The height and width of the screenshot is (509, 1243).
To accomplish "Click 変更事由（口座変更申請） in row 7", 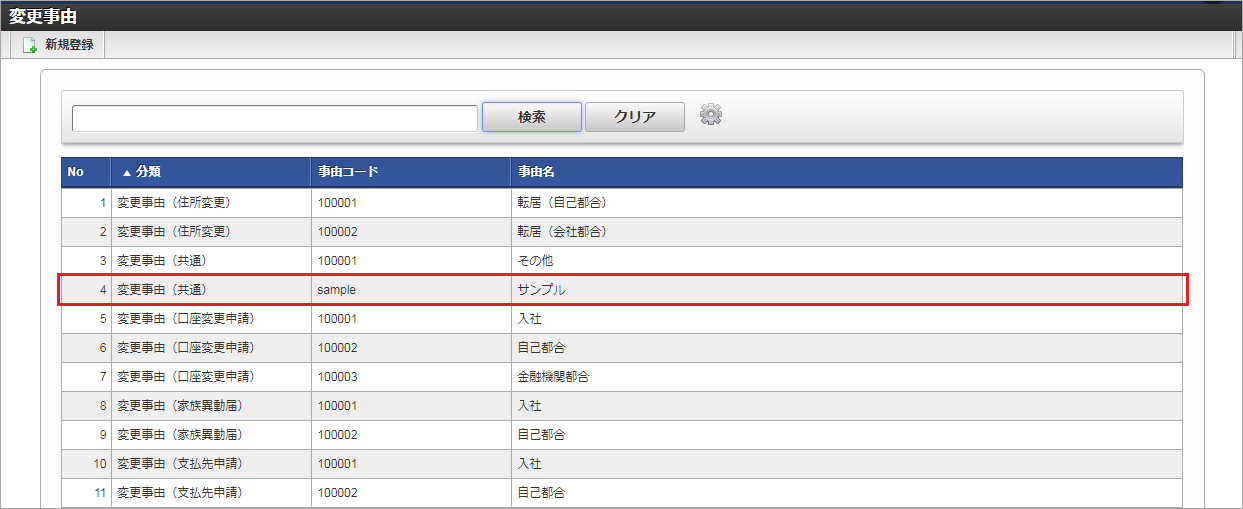I will point(186,377).
